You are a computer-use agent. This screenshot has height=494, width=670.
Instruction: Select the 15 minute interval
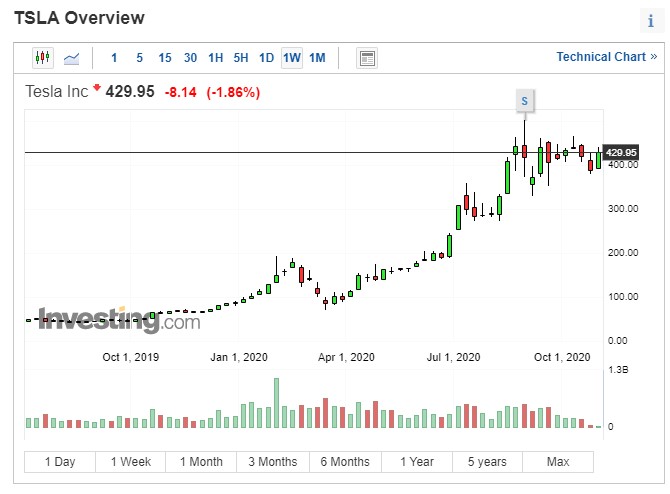165,58
